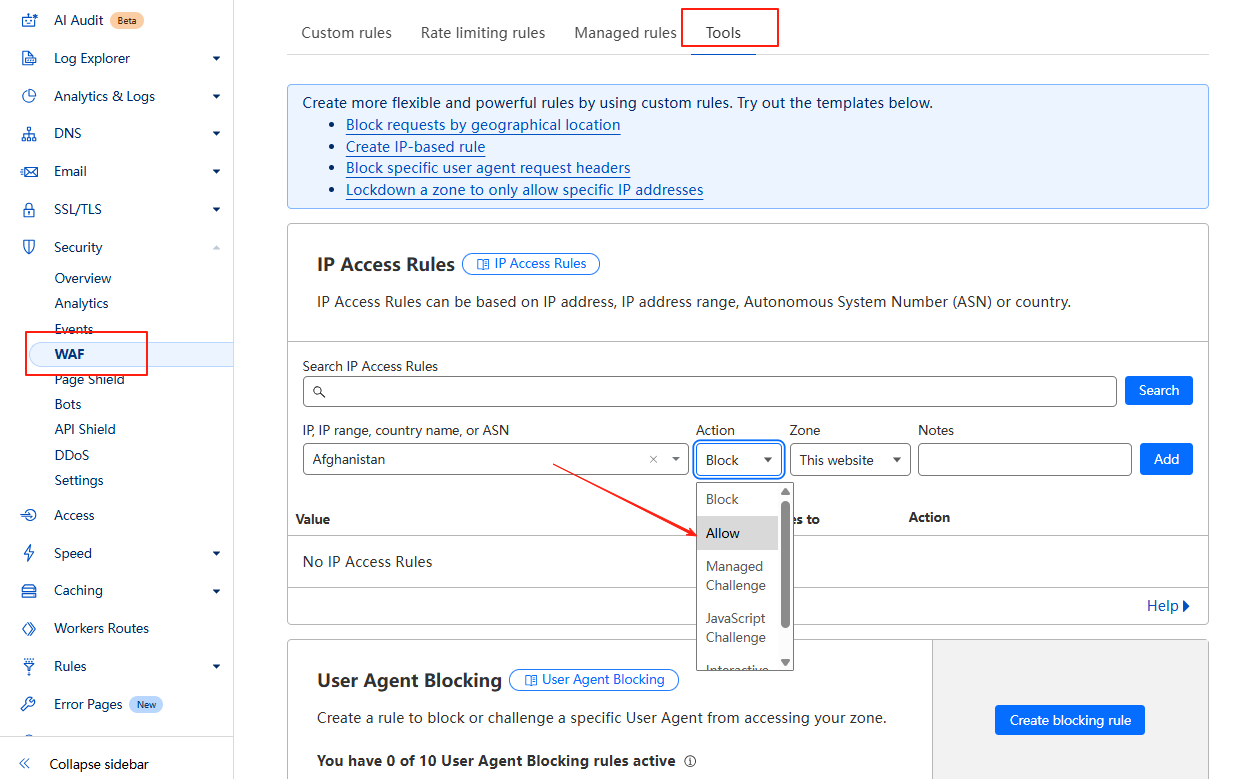Viewport: 1245px width, 779px height.
Task: Select the AI Audit icon in the sidebar
Action: point(31,19)
